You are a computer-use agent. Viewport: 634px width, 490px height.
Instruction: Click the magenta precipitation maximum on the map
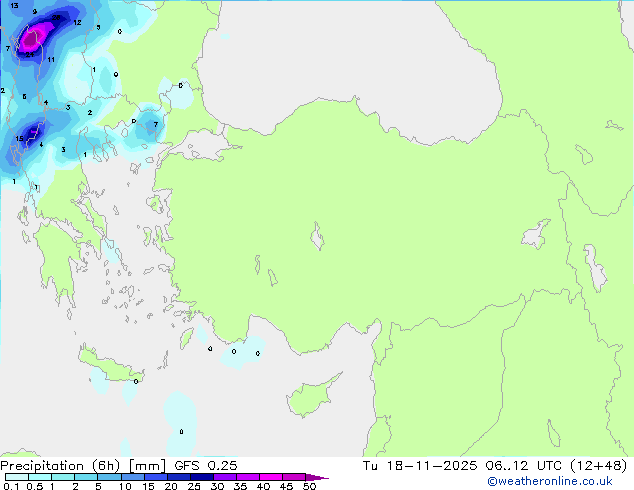(x=33, y=36)
